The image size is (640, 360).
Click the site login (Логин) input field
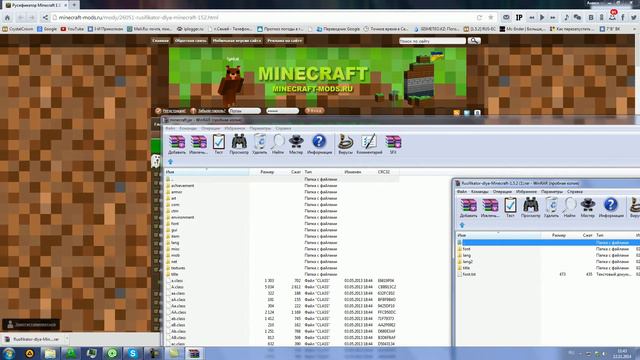point(244,111)
